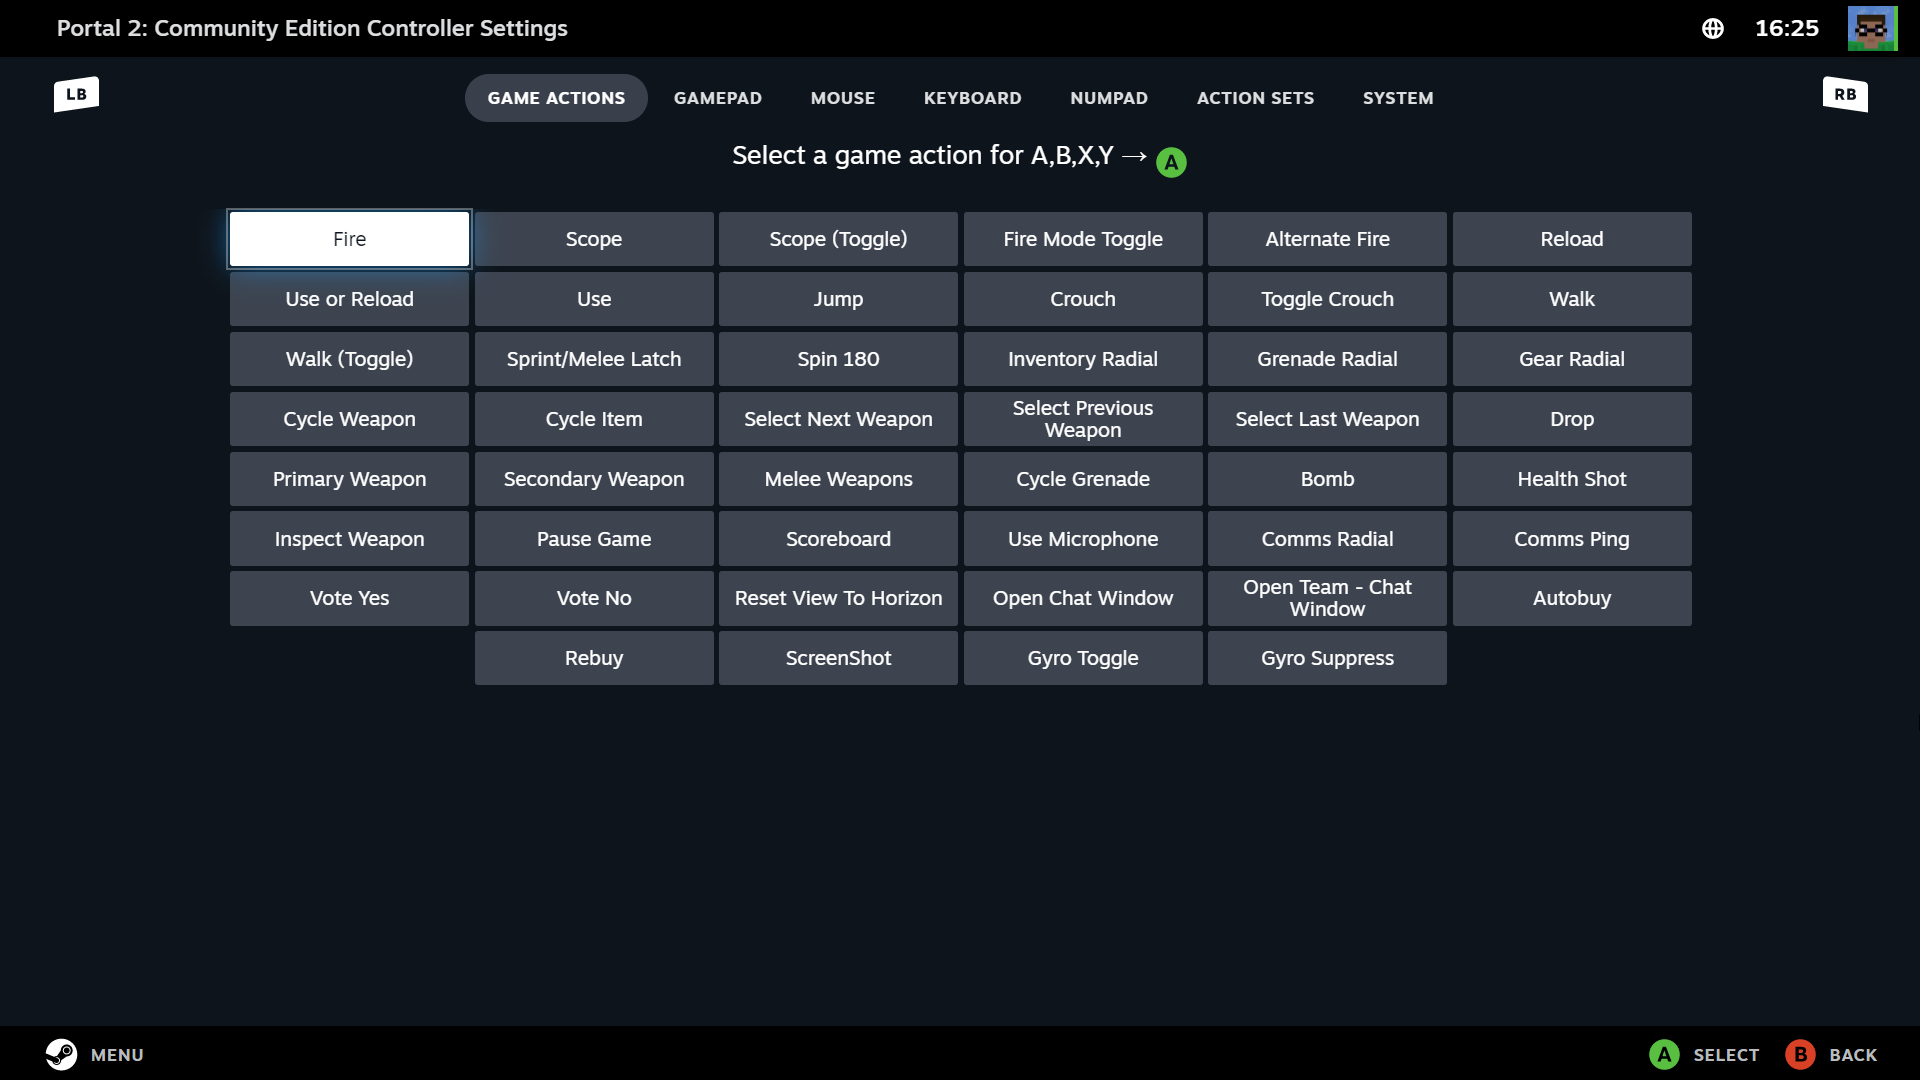Switch to the GAMEPAD tab
The width and height of the screenshot is (1920, 1080).
[x=717, y=98]
